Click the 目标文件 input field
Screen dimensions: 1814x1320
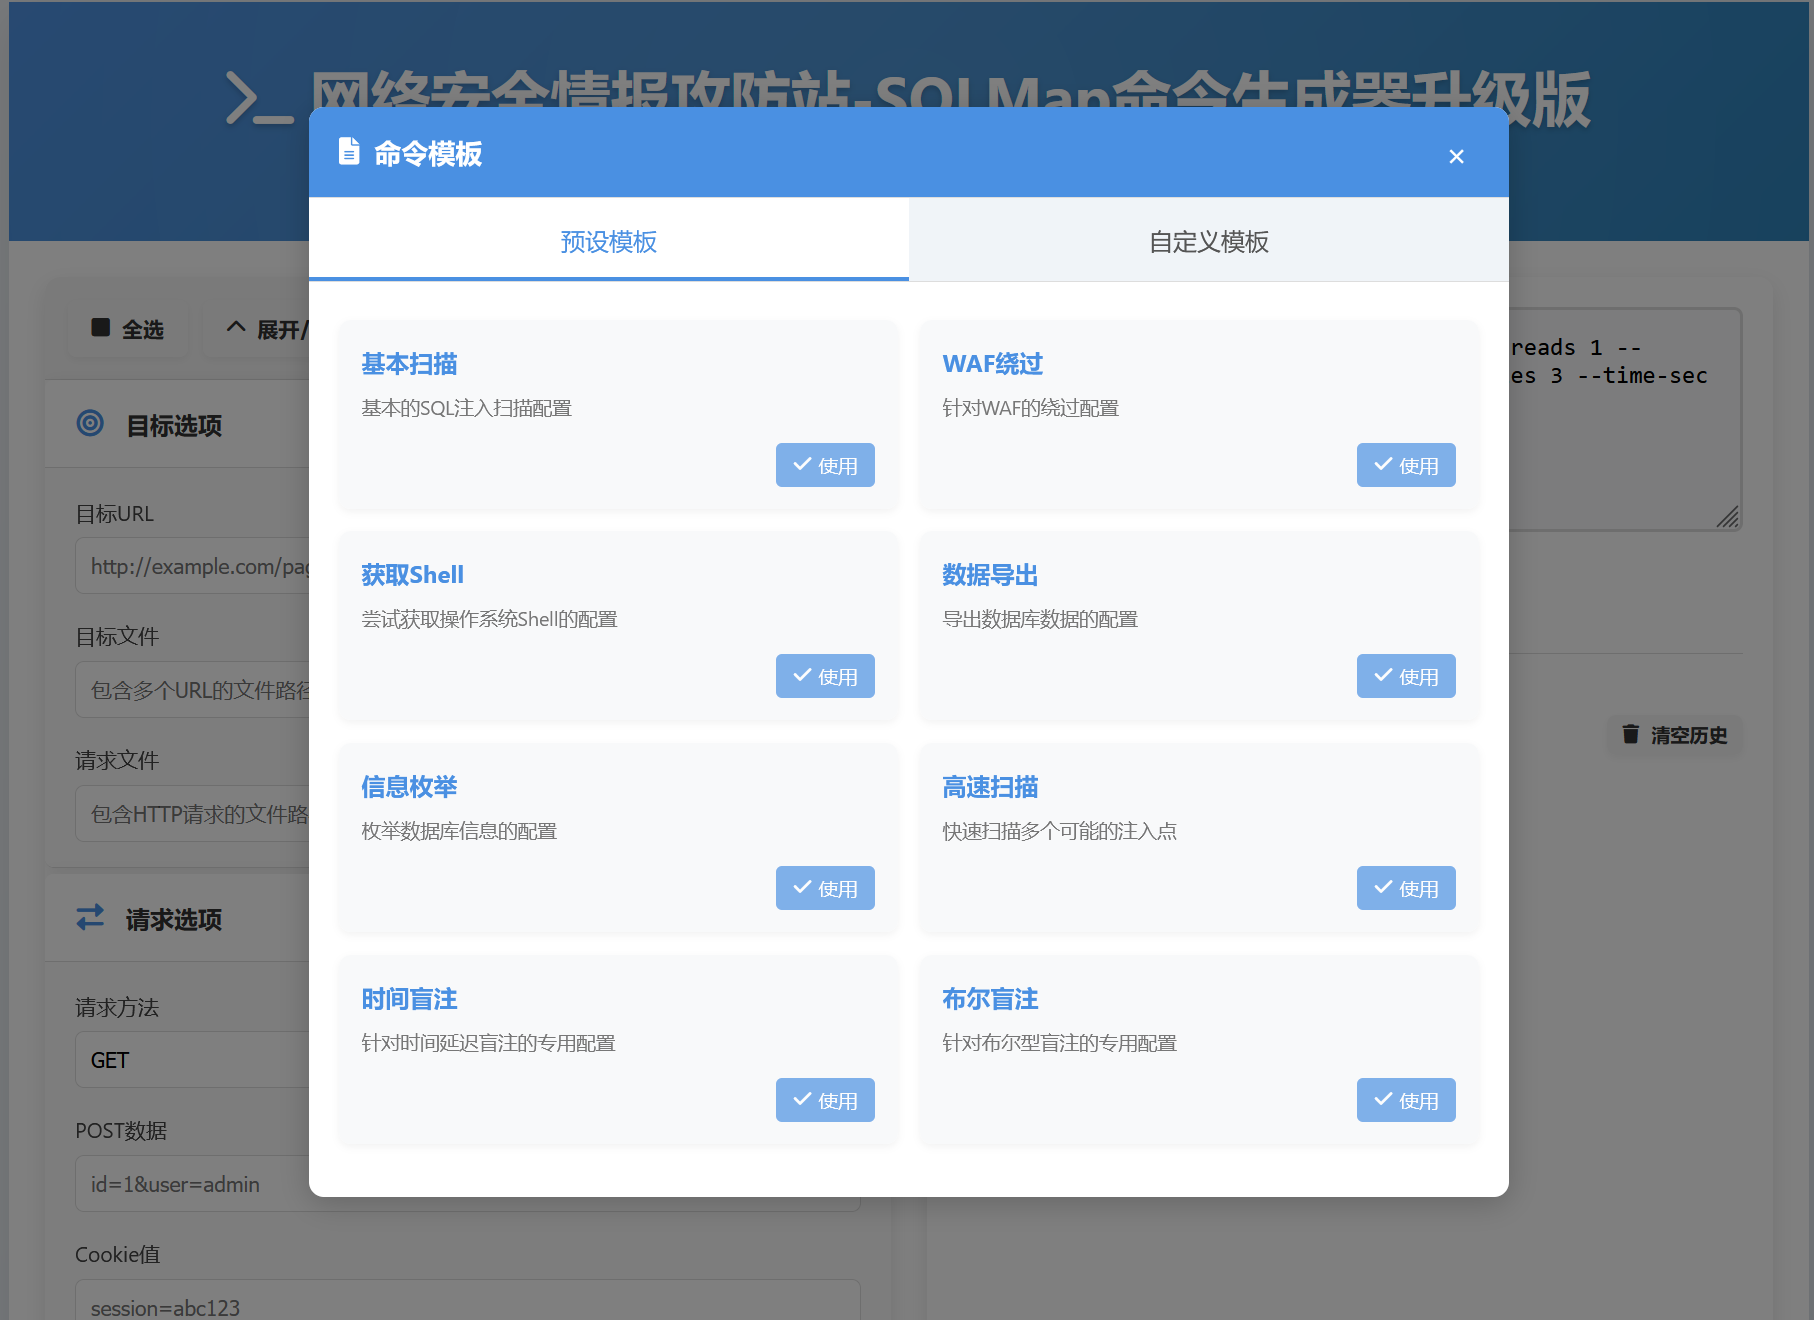[x=193, y=690]
